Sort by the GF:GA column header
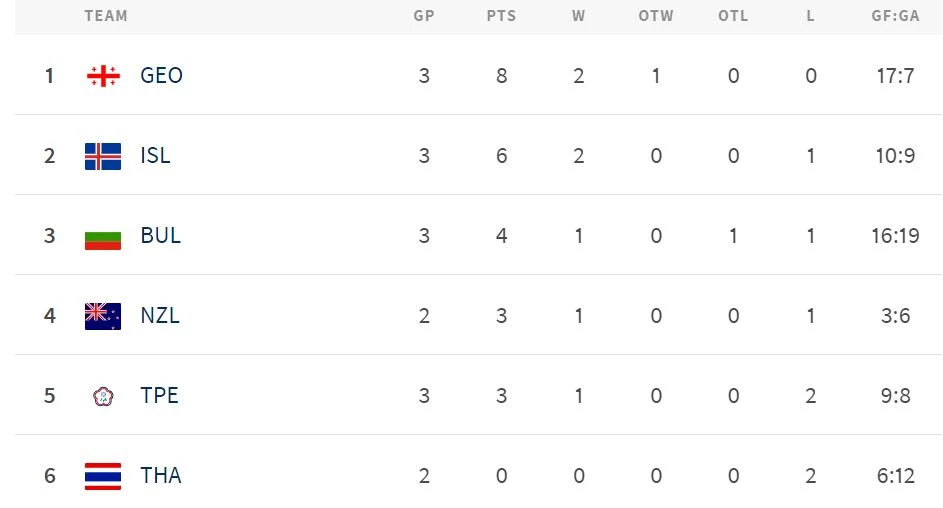This screenshot has width=943, height=508. [895, 16]
